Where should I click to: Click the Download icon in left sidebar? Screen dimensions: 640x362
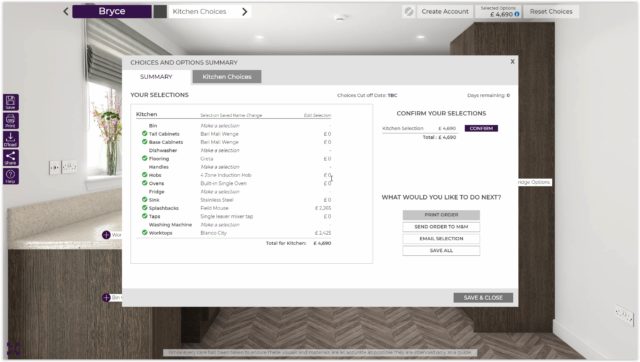[x=11, y=139]
